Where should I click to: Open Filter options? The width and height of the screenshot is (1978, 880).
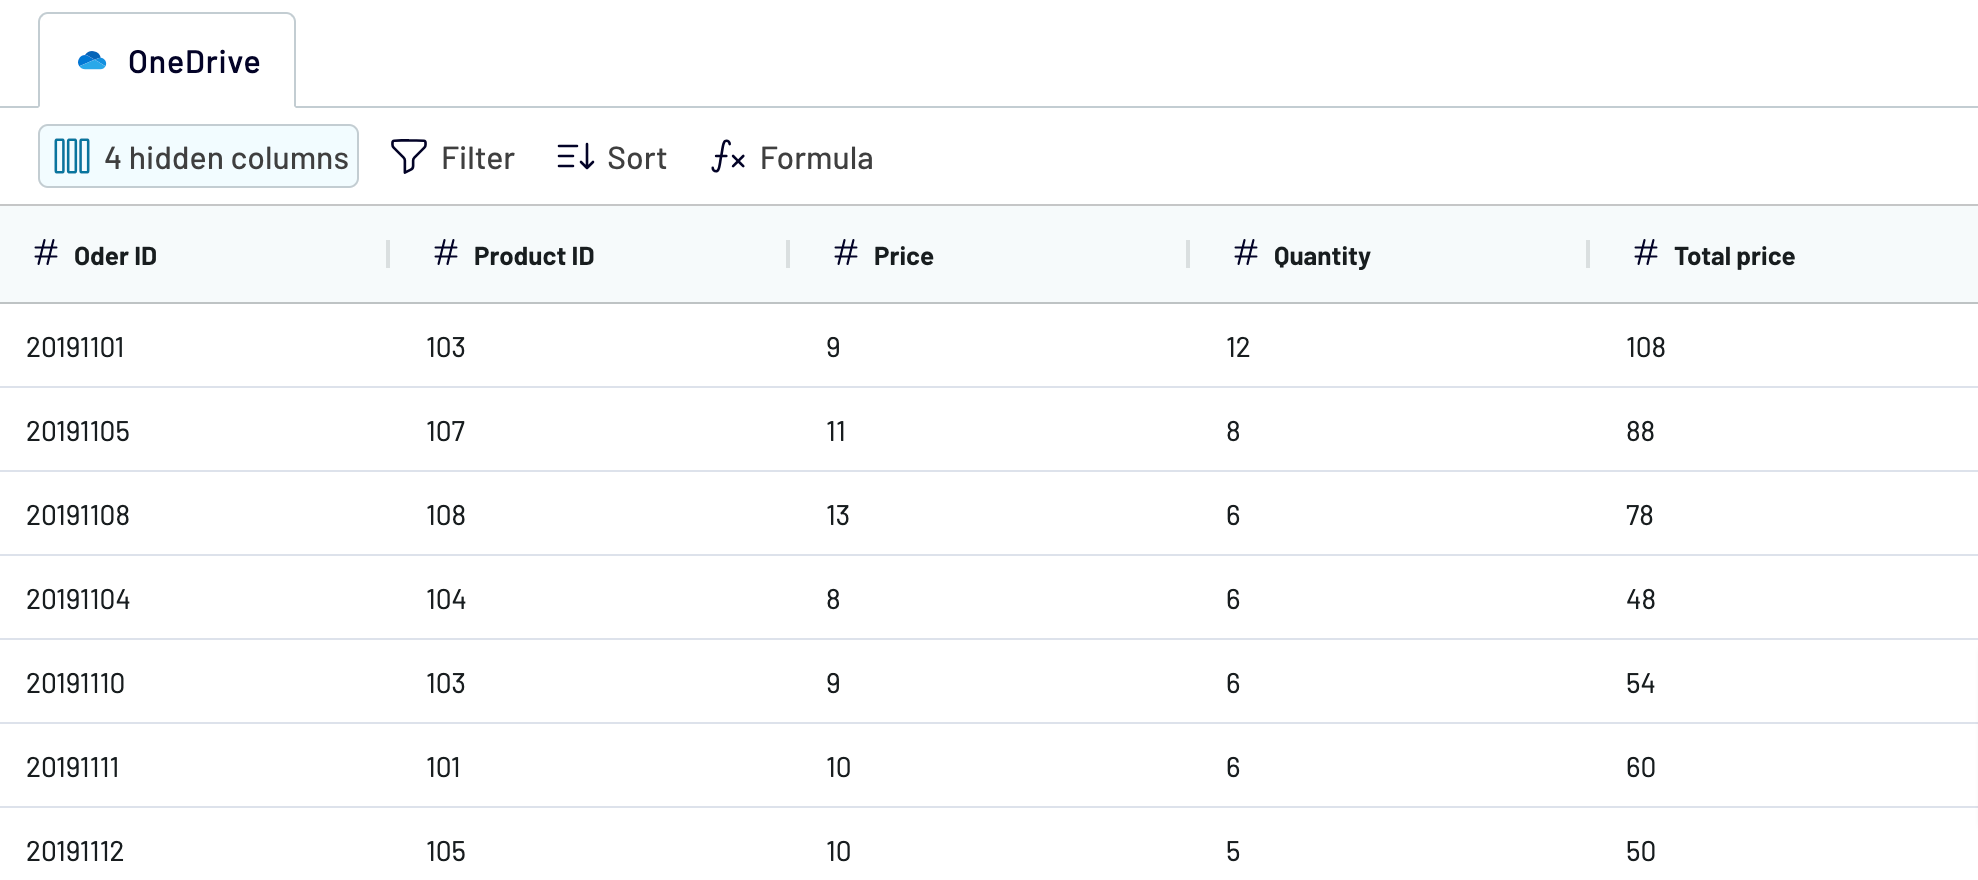click(452, 157)
